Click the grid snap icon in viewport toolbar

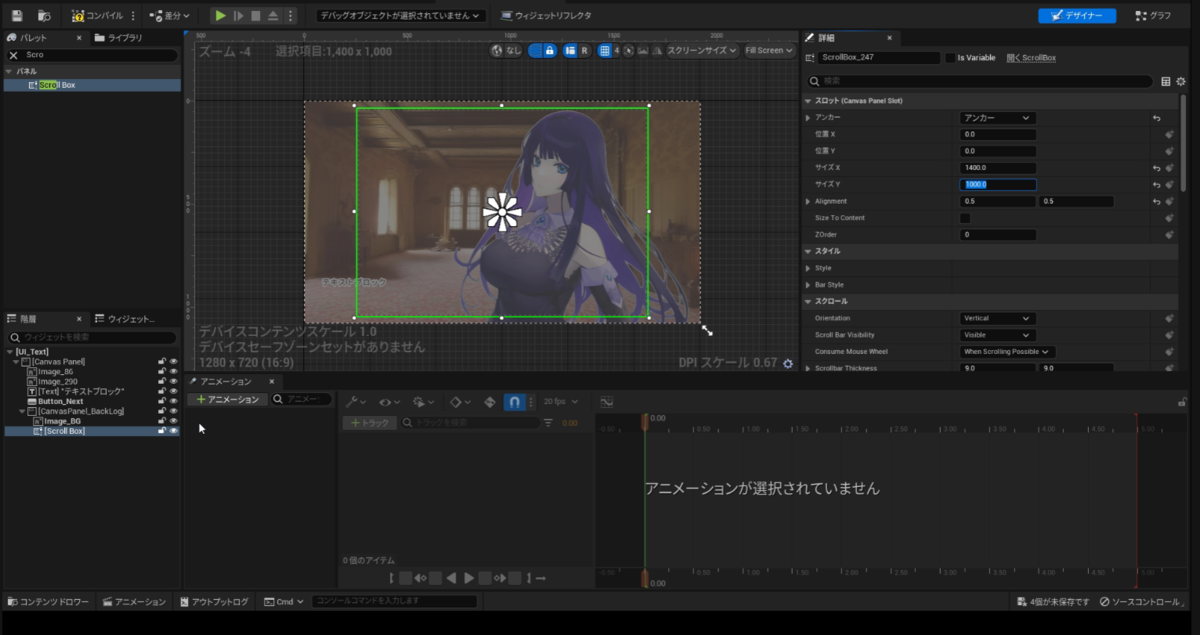click(604, 50)
